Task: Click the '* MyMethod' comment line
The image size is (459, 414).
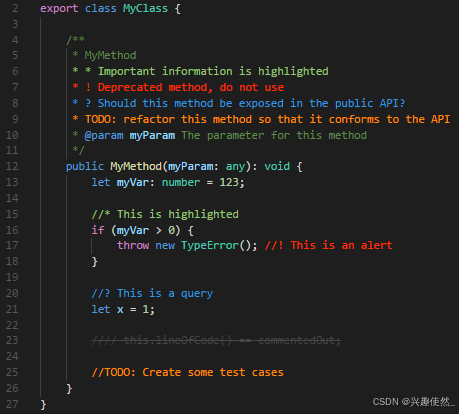Action: tap(104, 55)
